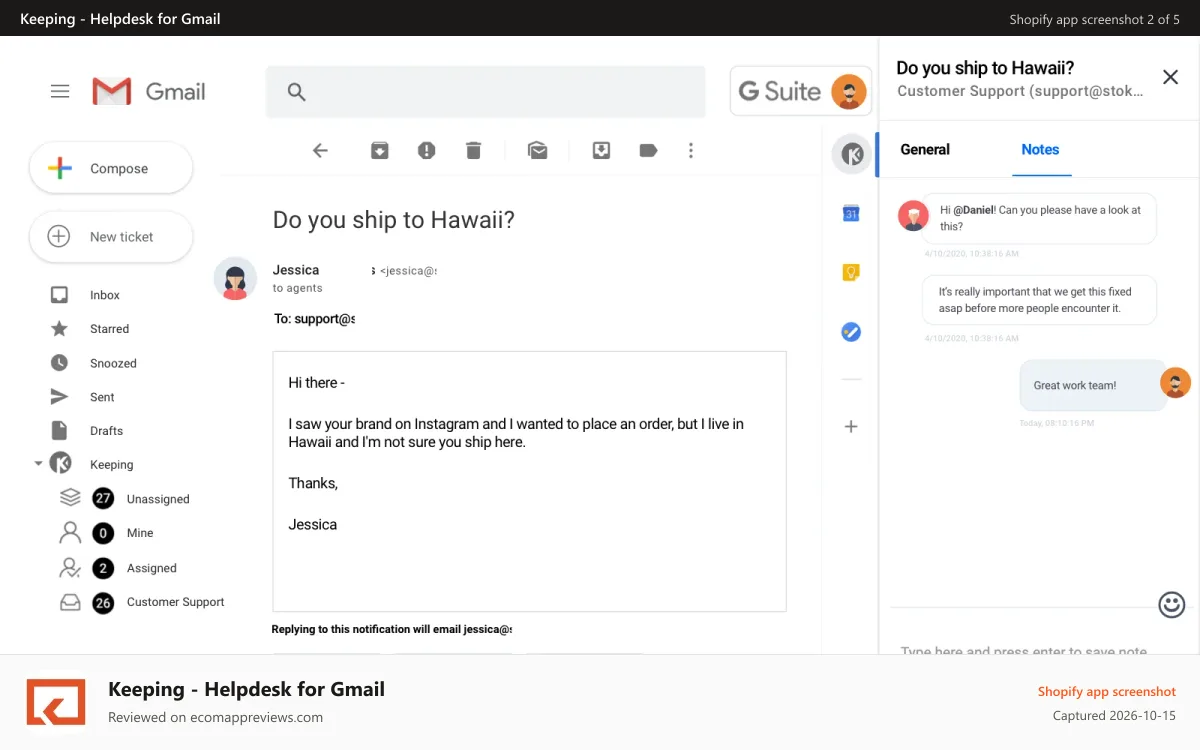Image resolution: width=1200 pixels, height=750 pixels.
Task: Go back with the arrow icon
Action: pos(320,150)
